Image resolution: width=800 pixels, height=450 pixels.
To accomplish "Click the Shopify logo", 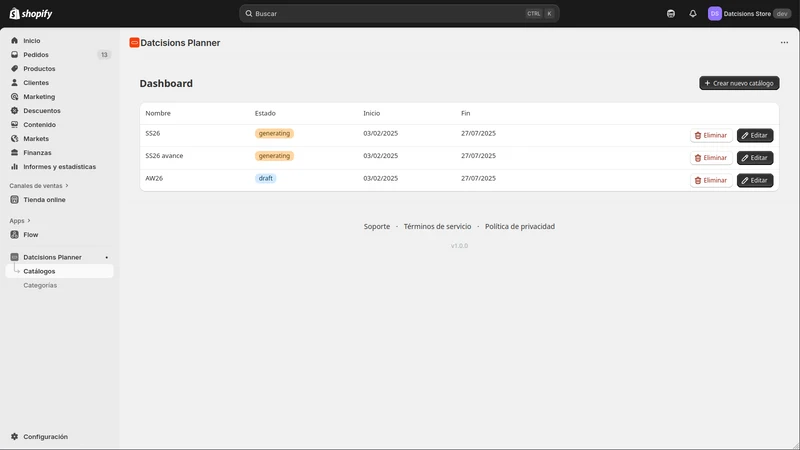I will click(31, 14).
